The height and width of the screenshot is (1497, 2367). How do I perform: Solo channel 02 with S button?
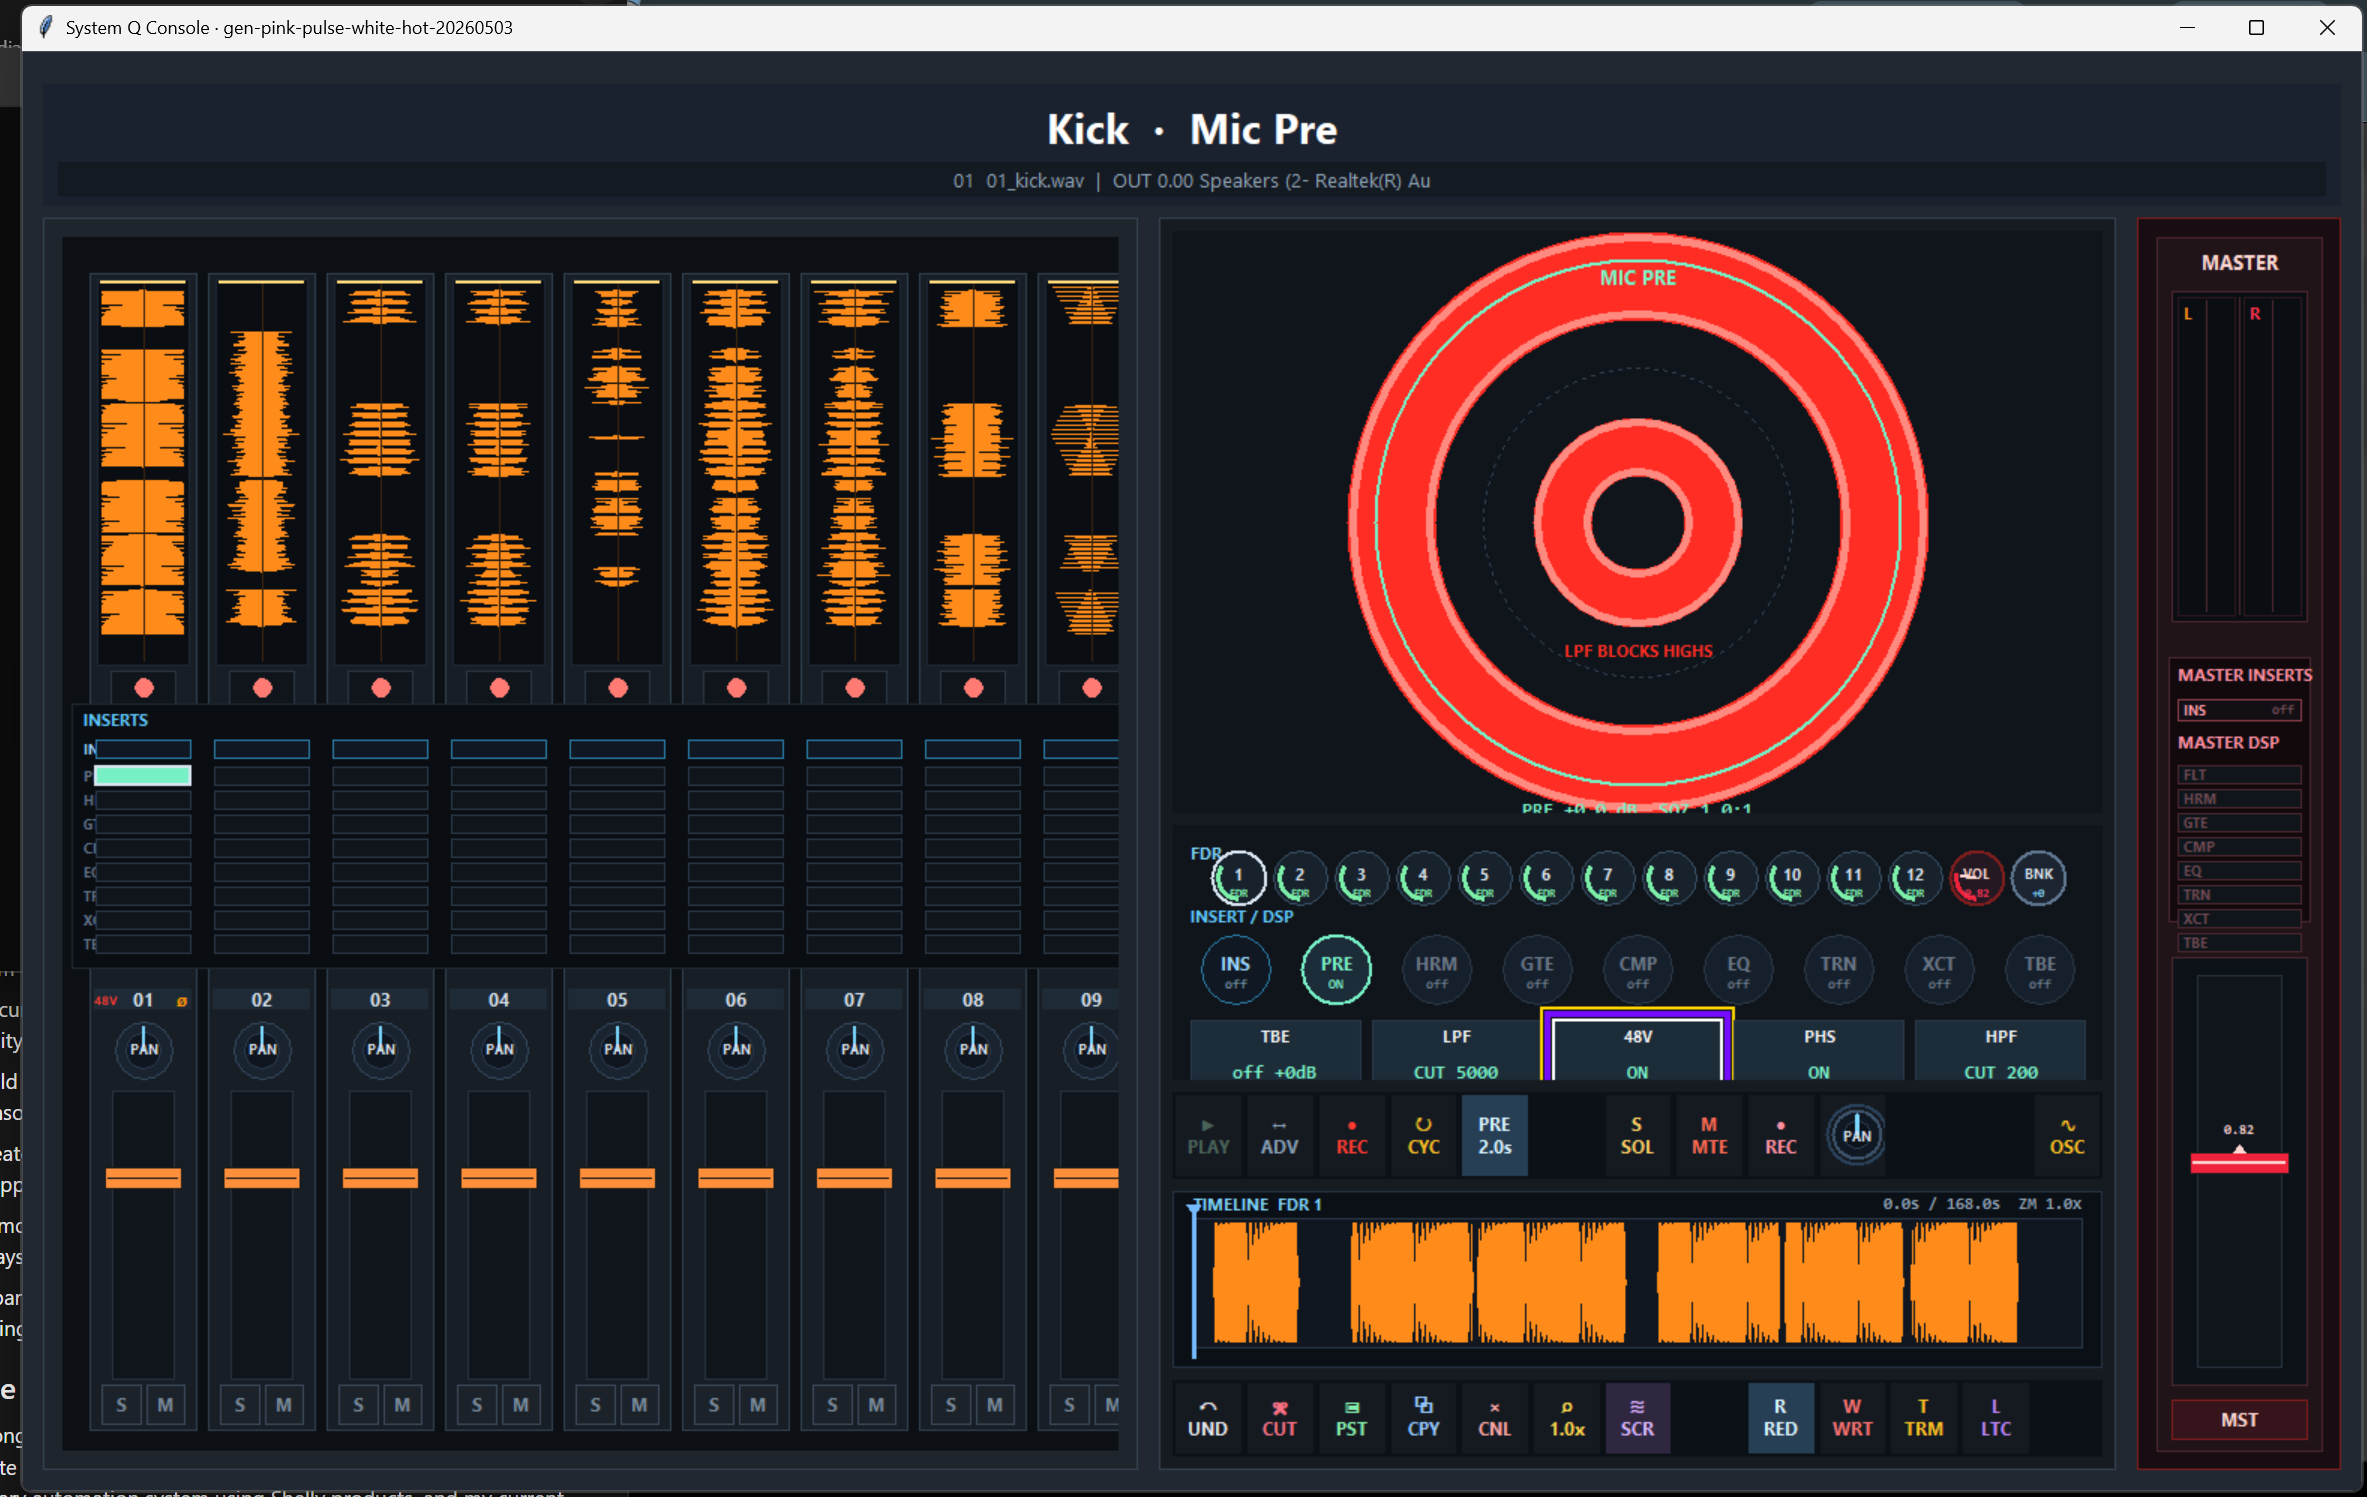[240, 1405]
